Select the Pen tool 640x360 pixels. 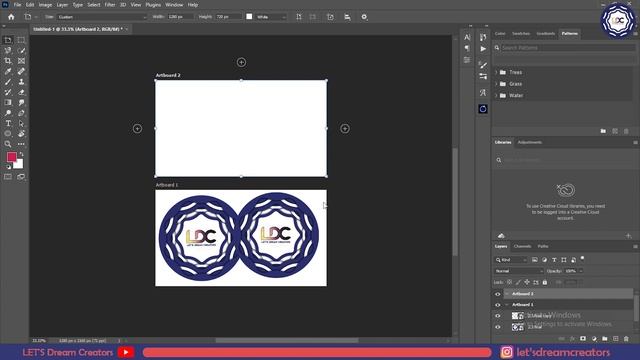pyautogui.click(x=21, y=113)
